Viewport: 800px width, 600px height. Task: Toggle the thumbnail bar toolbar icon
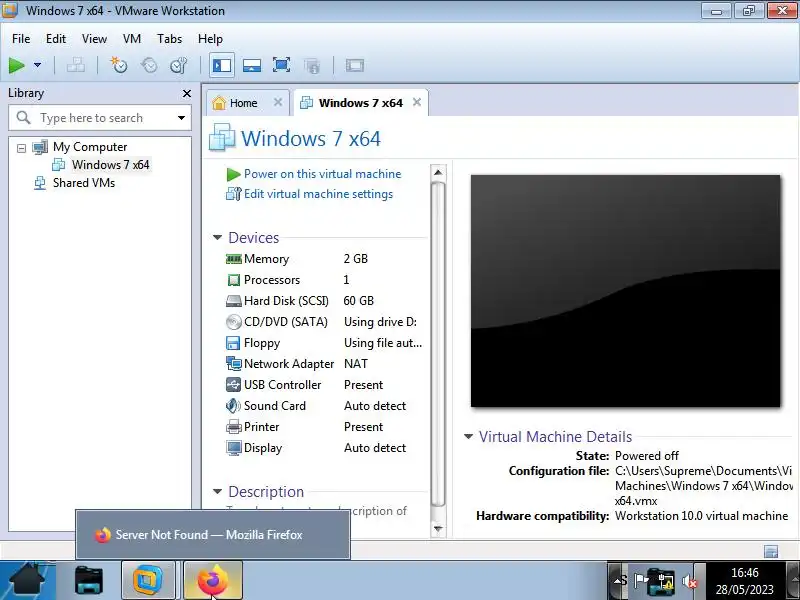[x=252, y=65]
